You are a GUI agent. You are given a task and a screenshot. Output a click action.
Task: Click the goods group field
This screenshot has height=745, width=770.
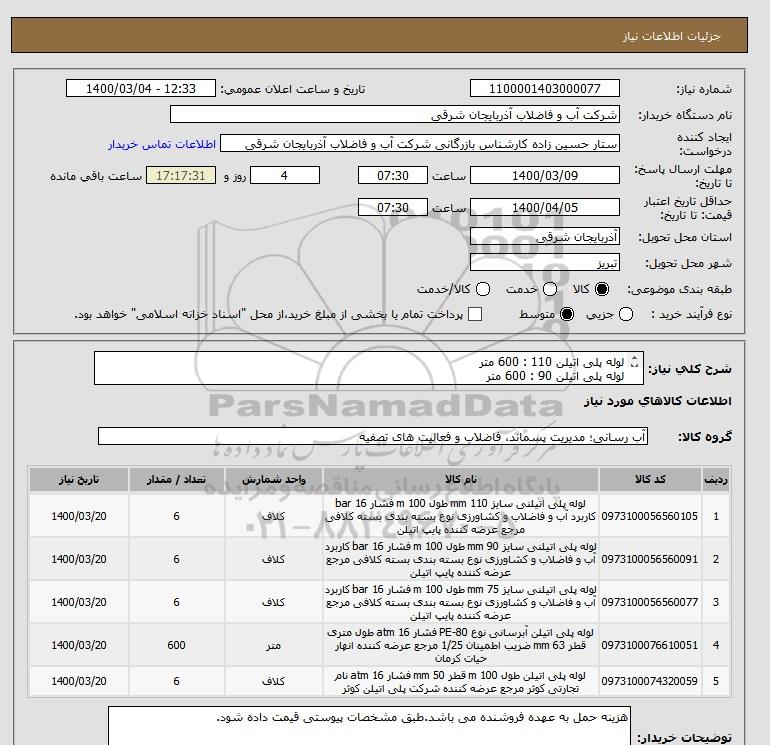coord(373,437)
